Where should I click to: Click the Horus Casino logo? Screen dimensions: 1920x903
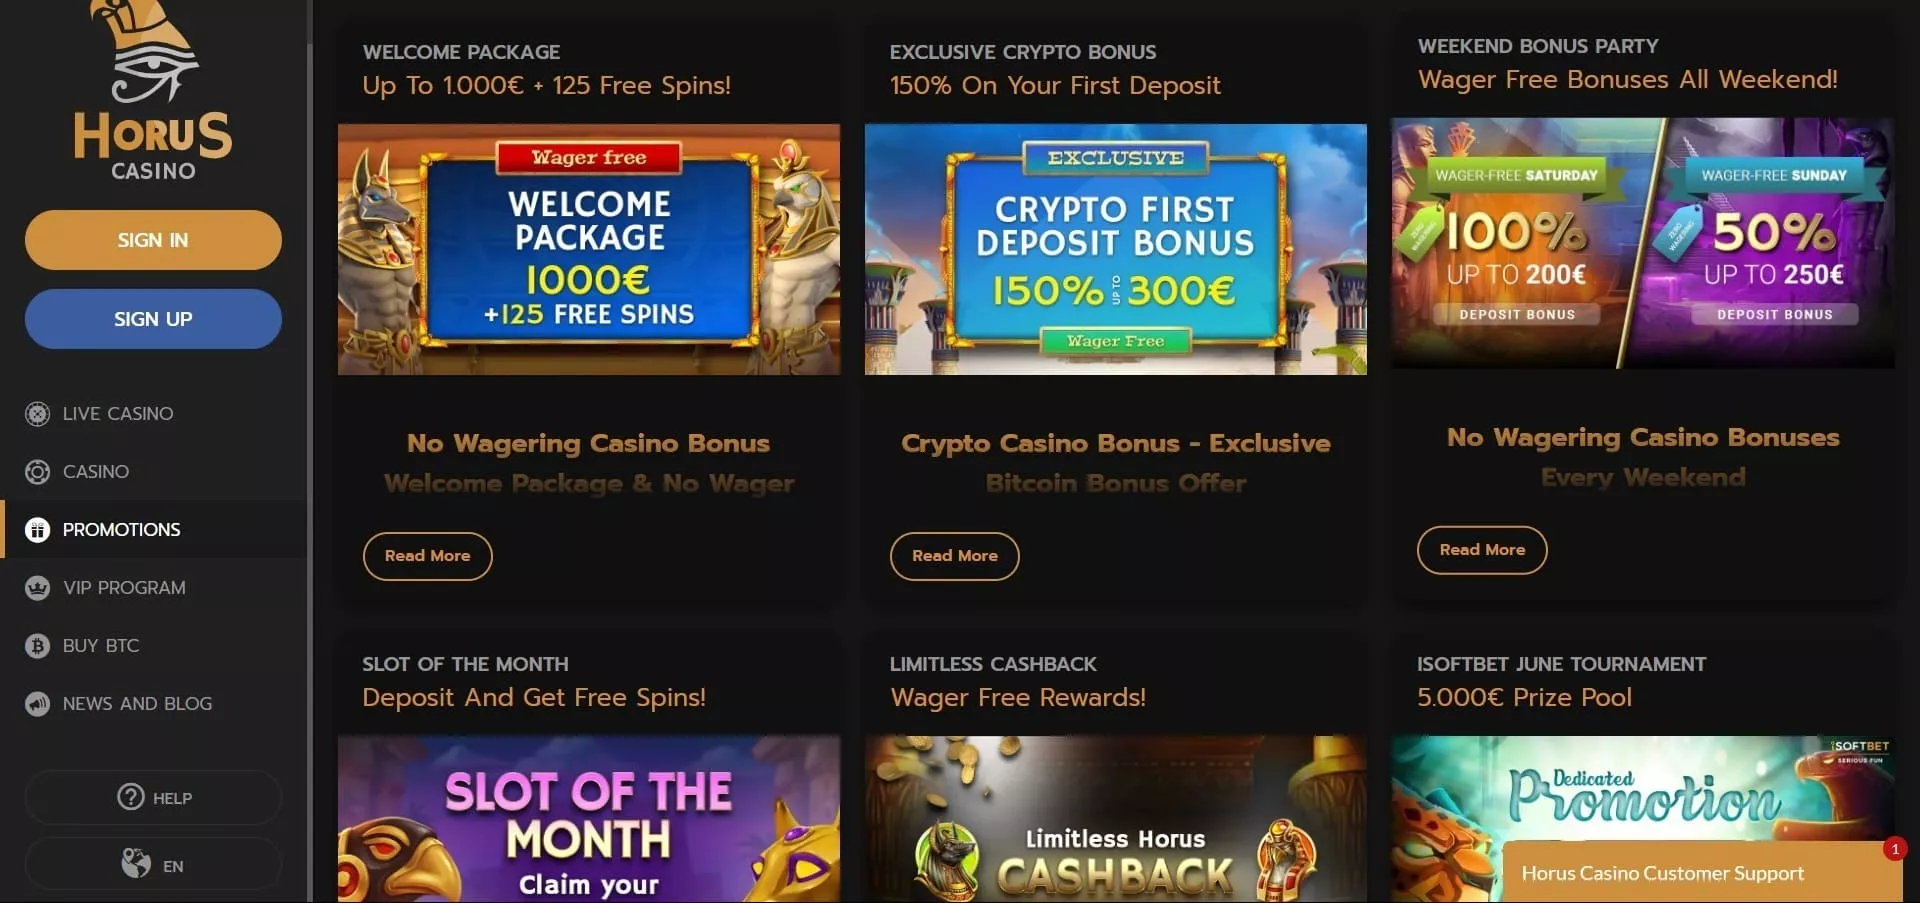tap(153, 92)
